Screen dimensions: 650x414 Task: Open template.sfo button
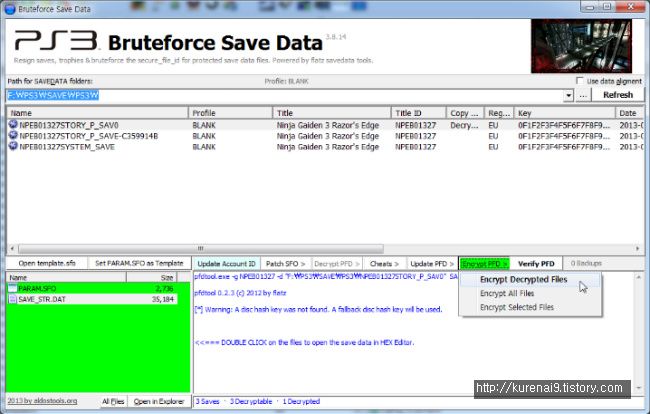(x=47, y=263)
